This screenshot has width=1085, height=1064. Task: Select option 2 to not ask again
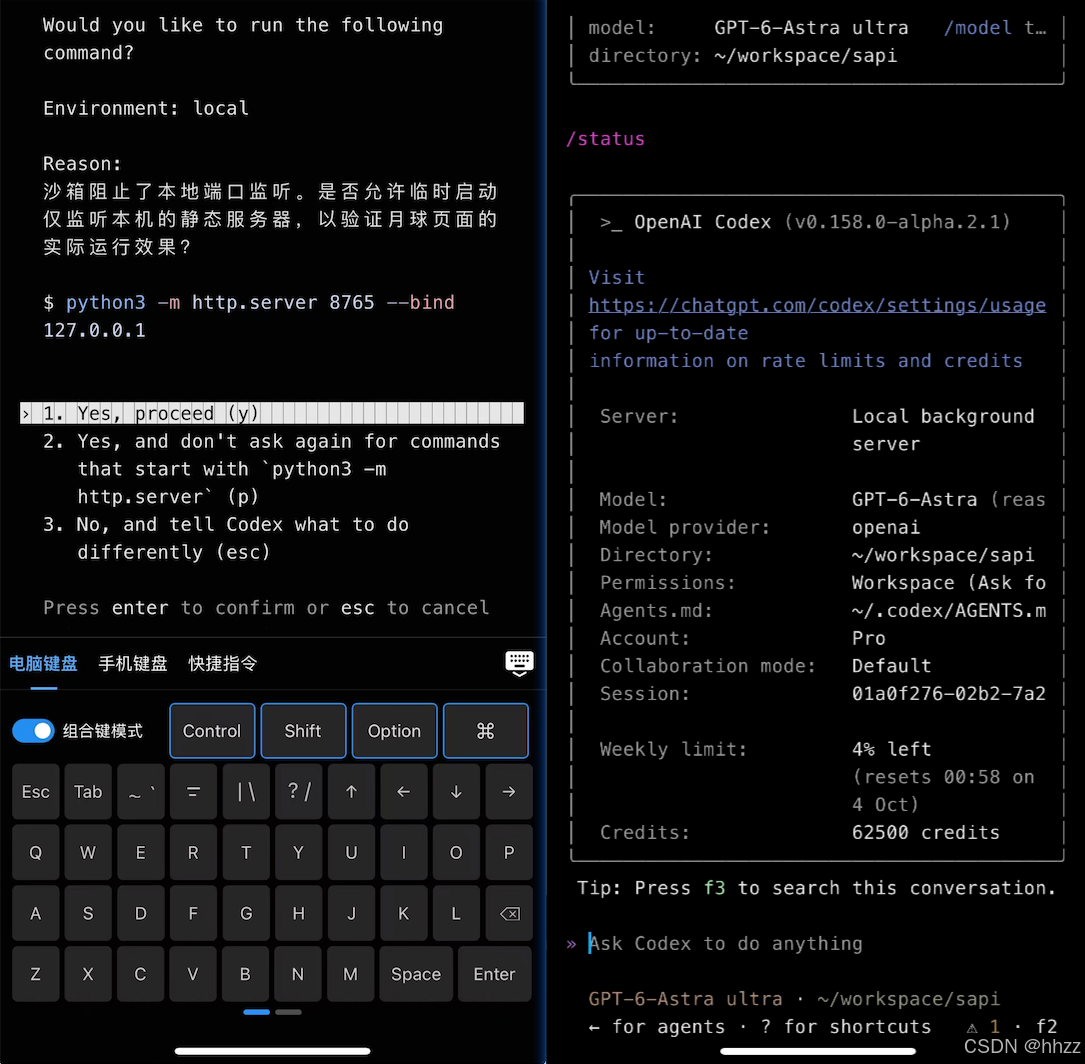pos(272,469)
